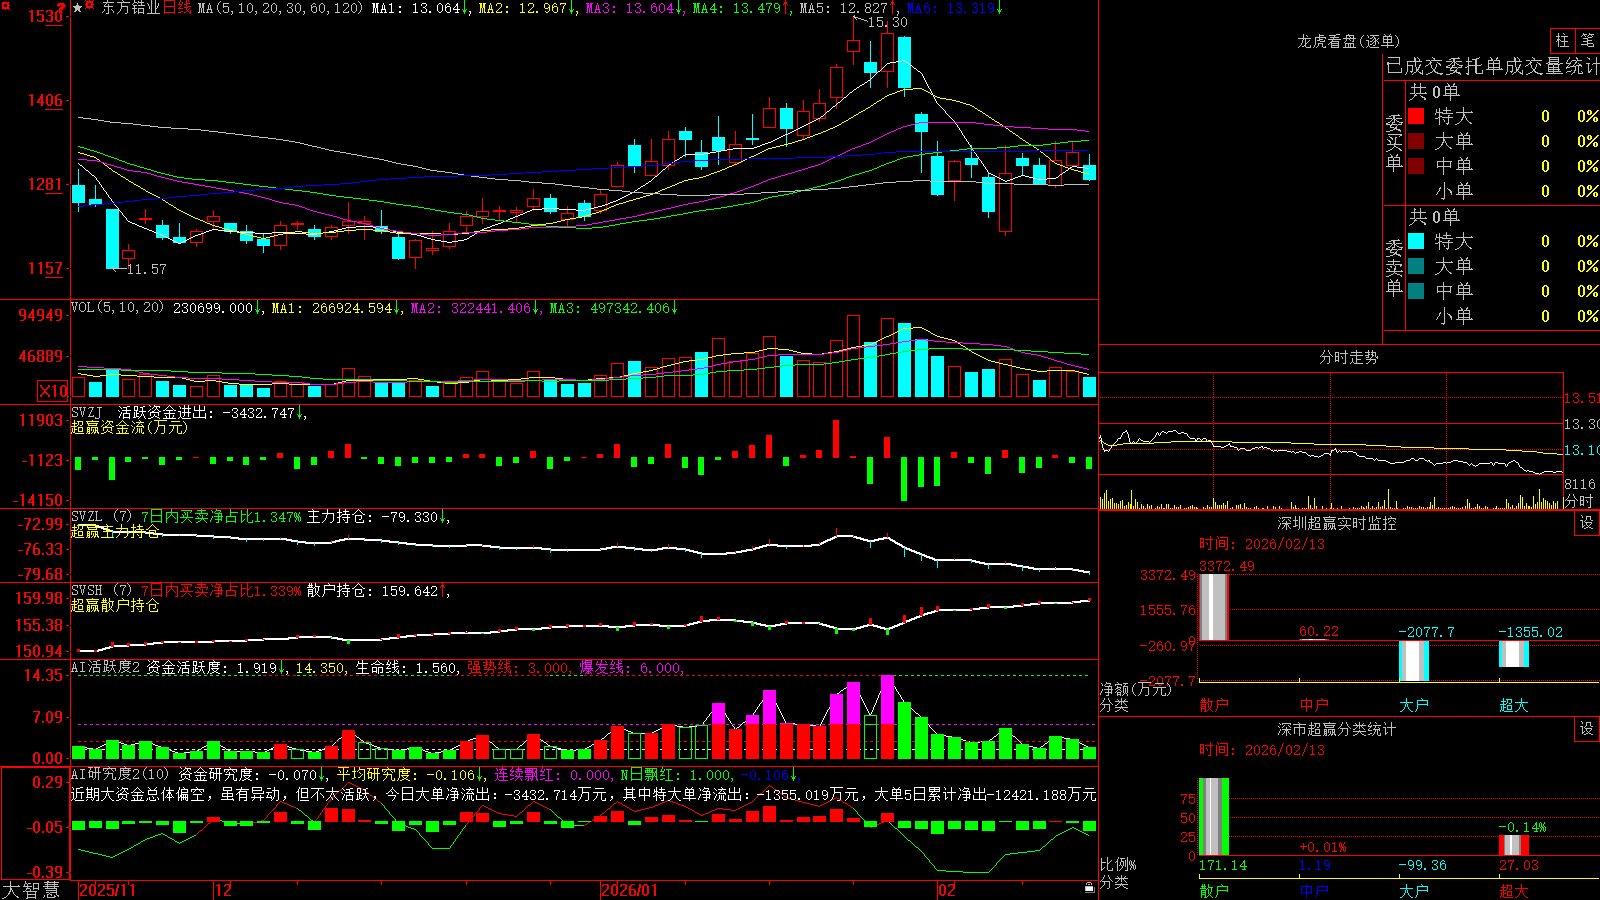The width and height of the screenshot is (1600, 900).
Task: Click the AI活跃度2 indicator label
Action: 105,668
